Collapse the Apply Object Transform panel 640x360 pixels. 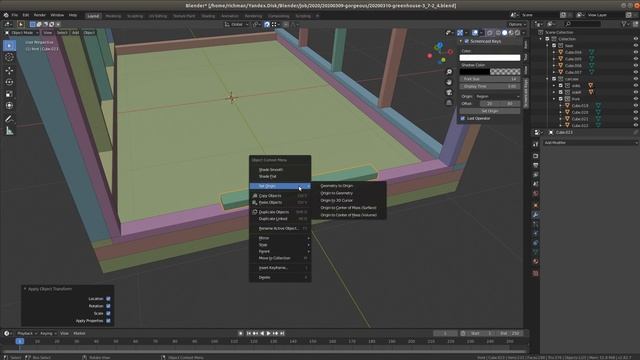(25, 289)
